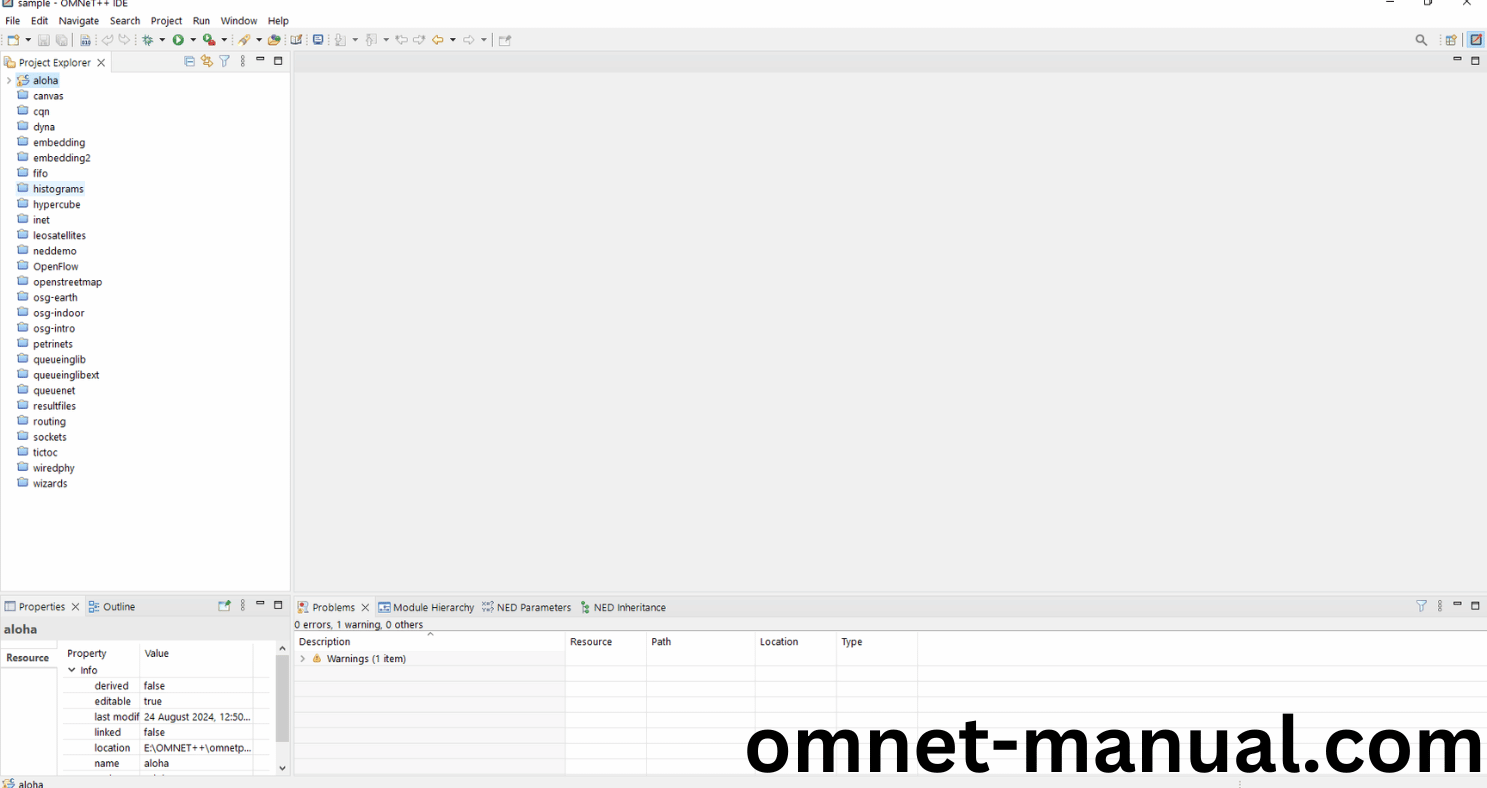1487x788 pixels.
Task: Switch to the Module Hierarchy tab
Action: click(426, 607)
